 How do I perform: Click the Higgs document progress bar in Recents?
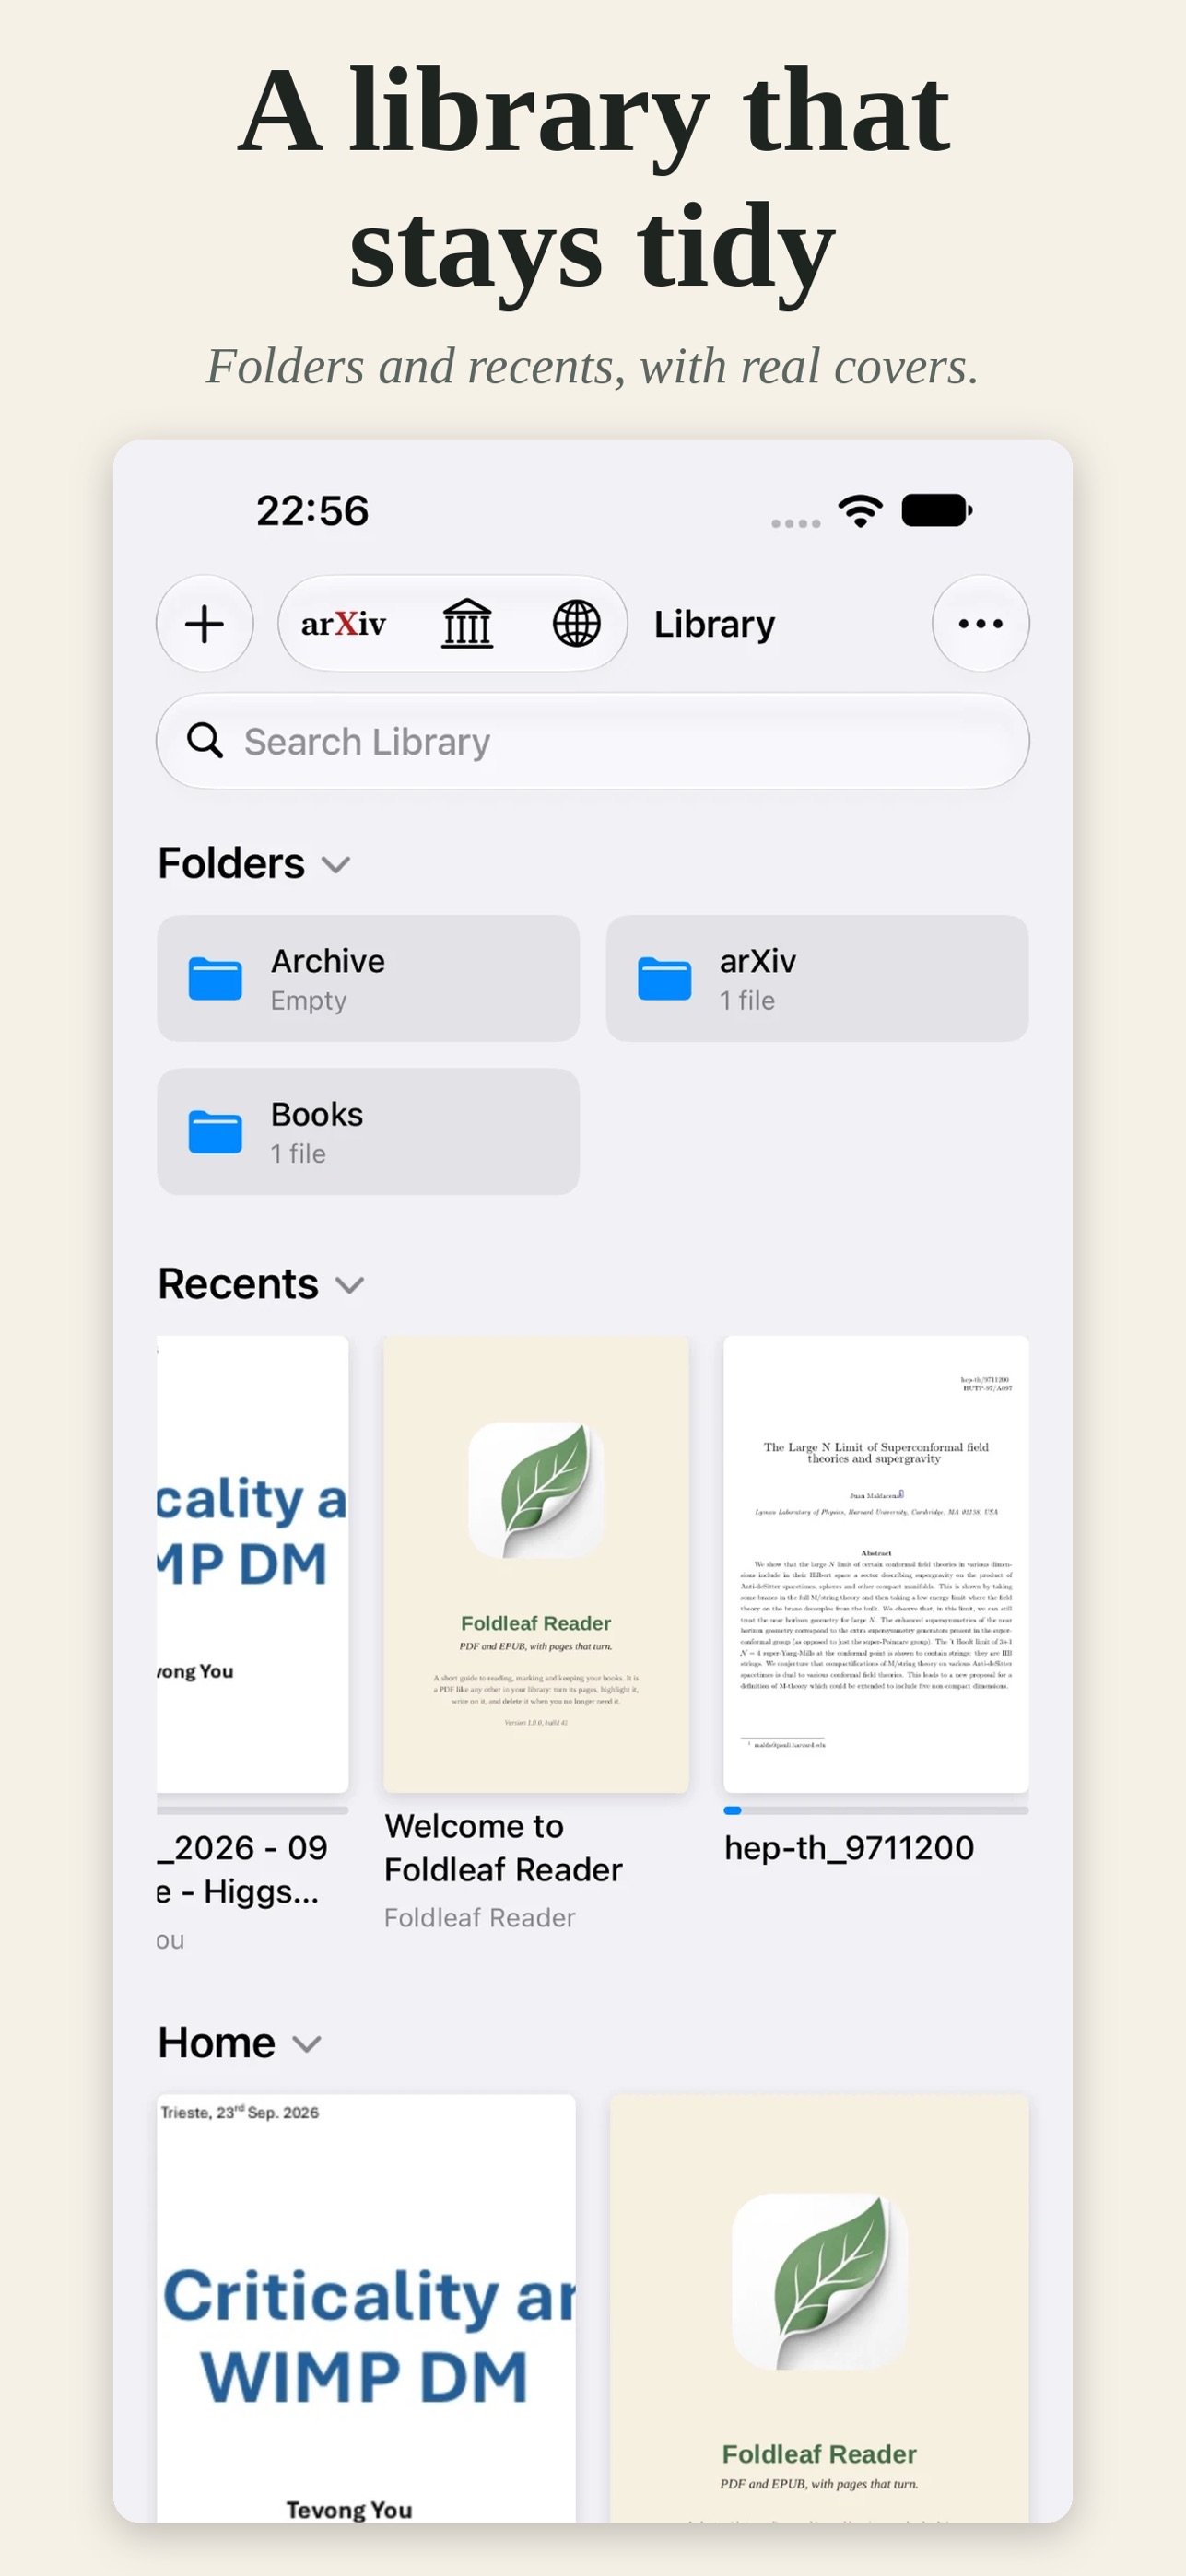[x=253, y=1810]
